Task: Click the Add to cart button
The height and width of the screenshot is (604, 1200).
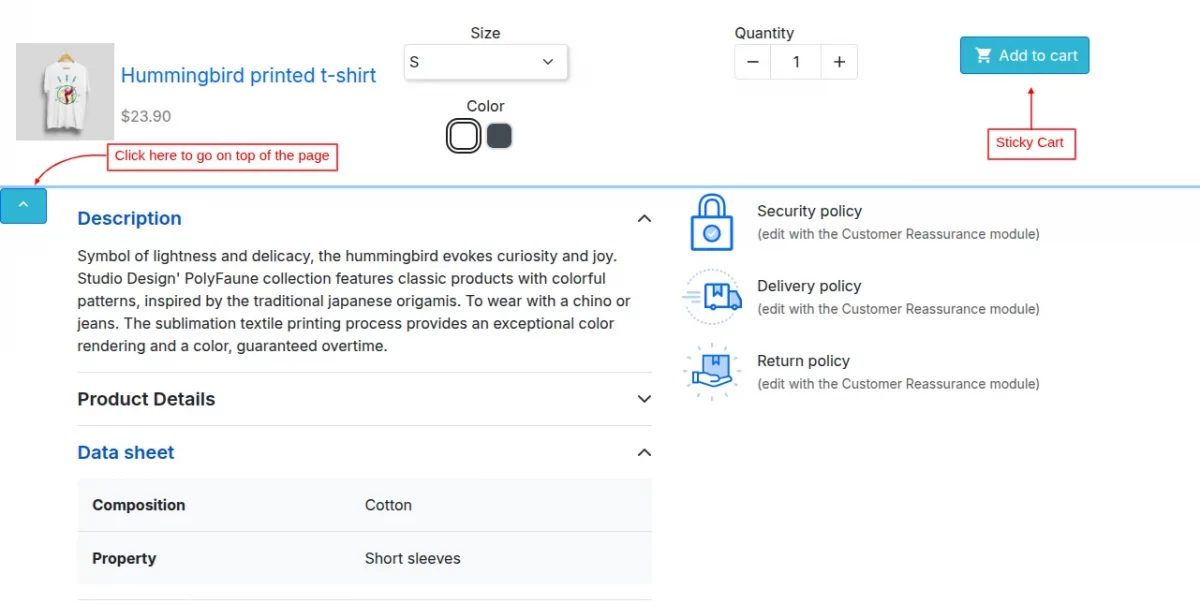Action: [x=1024, y=56]
